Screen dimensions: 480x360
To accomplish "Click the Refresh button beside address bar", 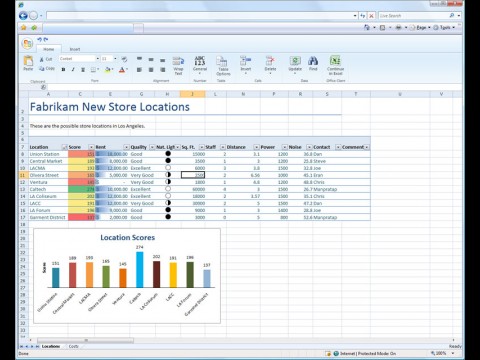I will (x=363, y=16).
